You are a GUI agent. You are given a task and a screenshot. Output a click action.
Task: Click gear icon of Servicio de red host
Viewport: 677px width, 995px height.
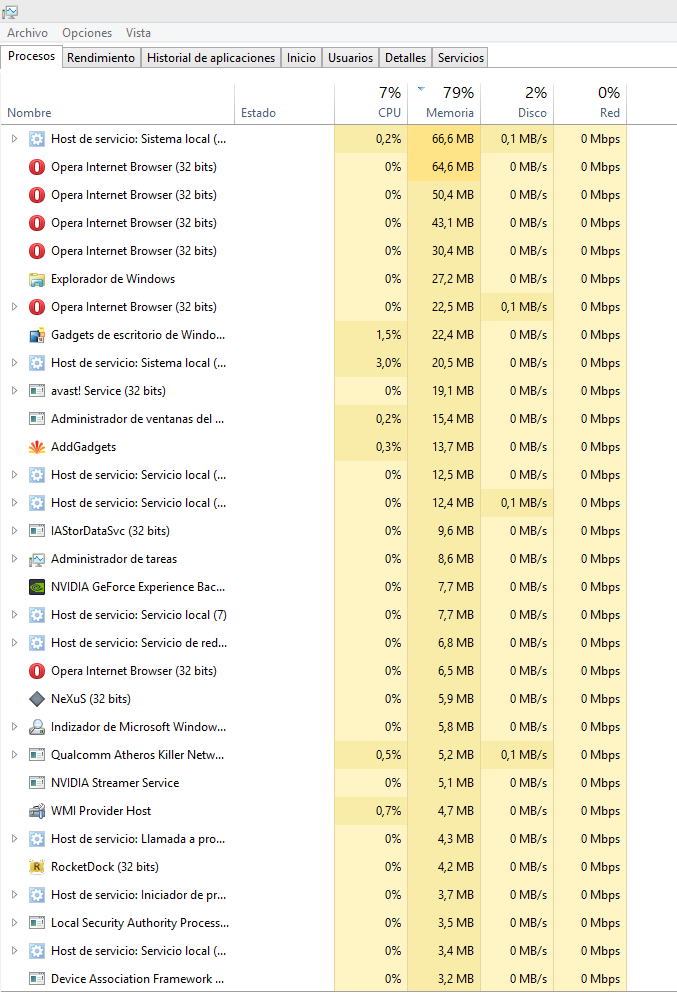point(37,643)
